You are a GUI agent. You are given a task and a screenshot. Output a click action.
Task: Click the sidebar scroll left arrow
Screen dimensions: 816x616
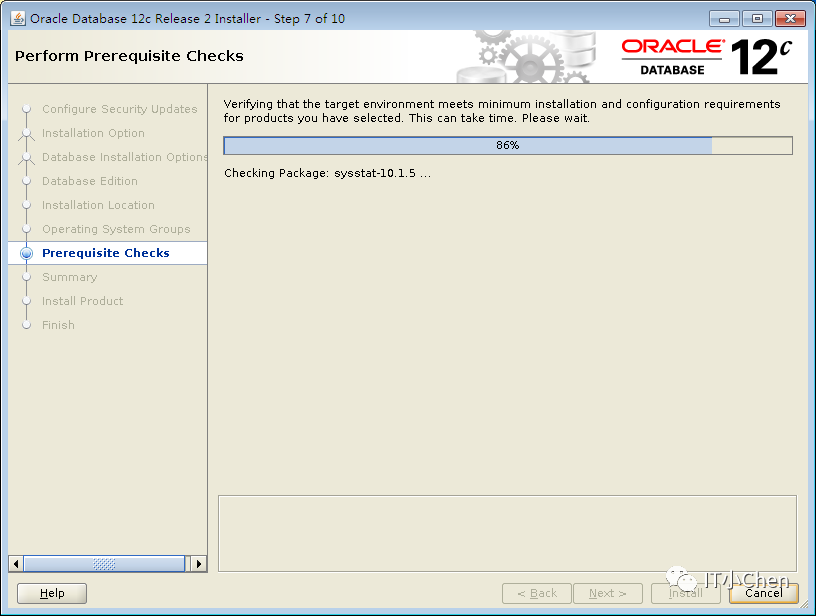tap(16, 563)
